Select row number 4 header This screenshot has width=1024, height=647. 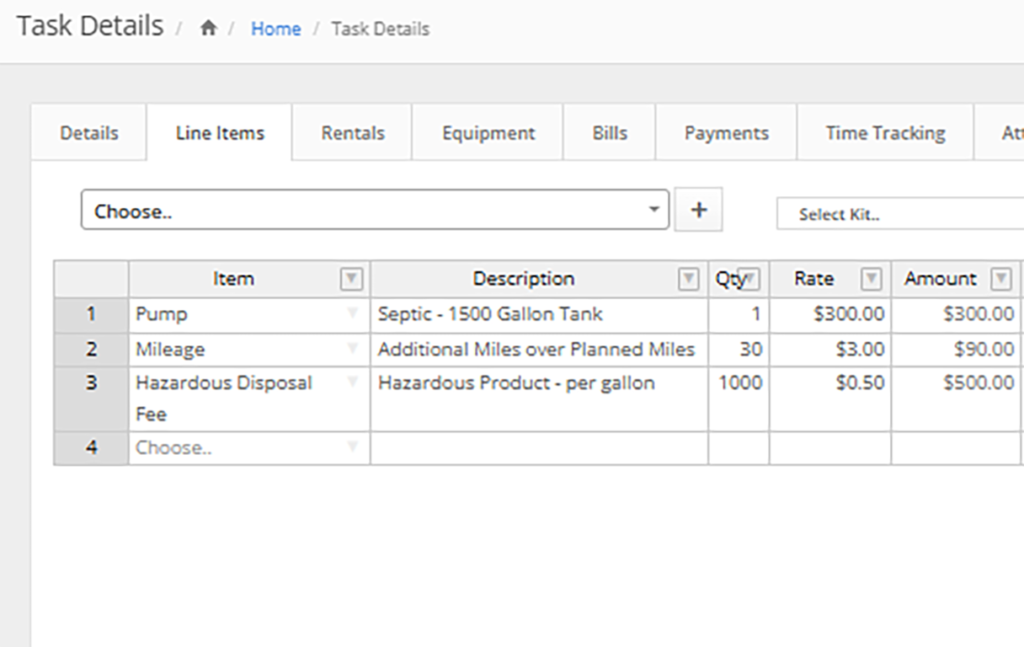[91, 448]
